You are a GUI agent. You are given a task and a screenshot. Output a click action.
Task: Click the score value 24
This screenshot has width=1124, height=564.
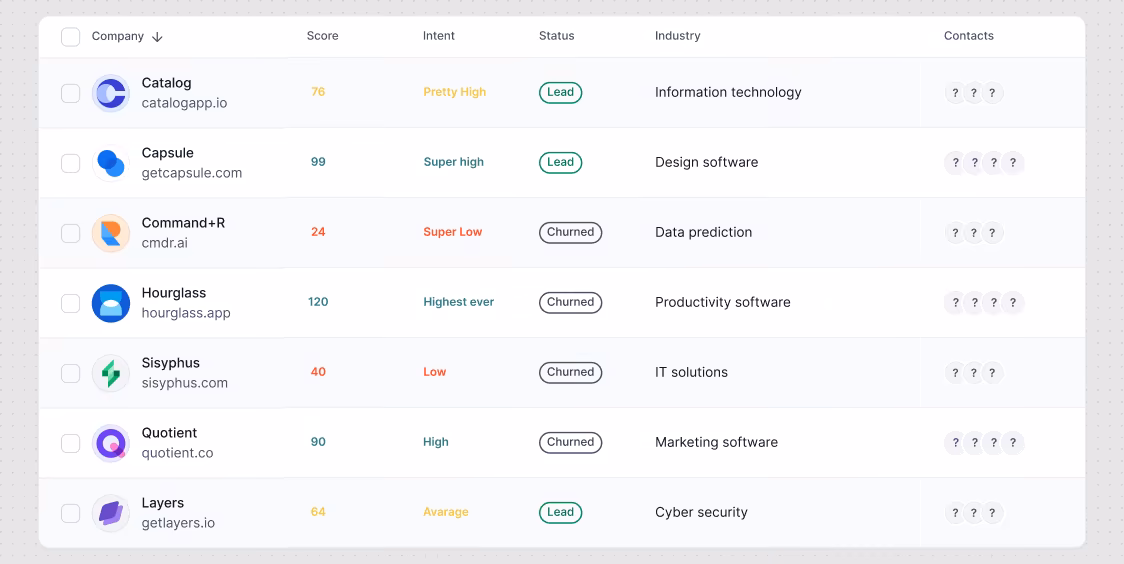point(318,232)
